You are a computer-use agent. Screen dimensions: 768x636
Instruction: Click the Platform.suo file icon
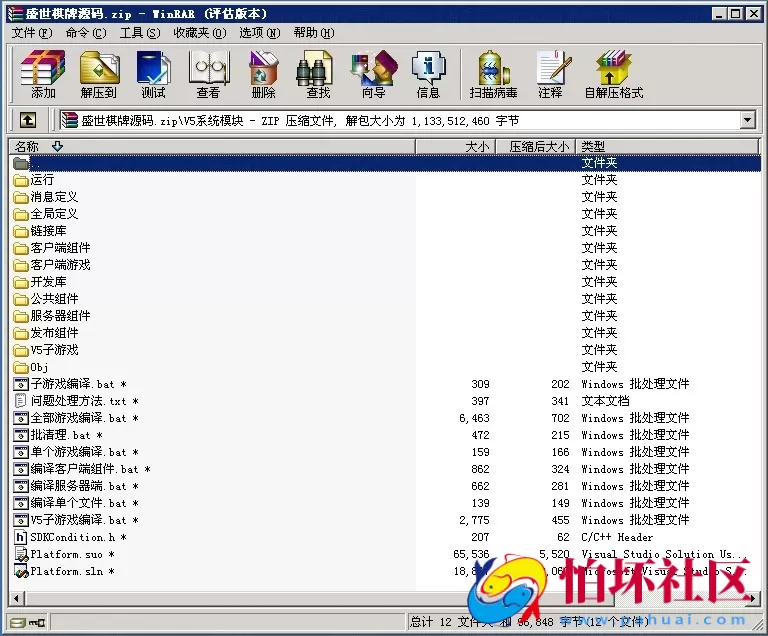(21, 554)
